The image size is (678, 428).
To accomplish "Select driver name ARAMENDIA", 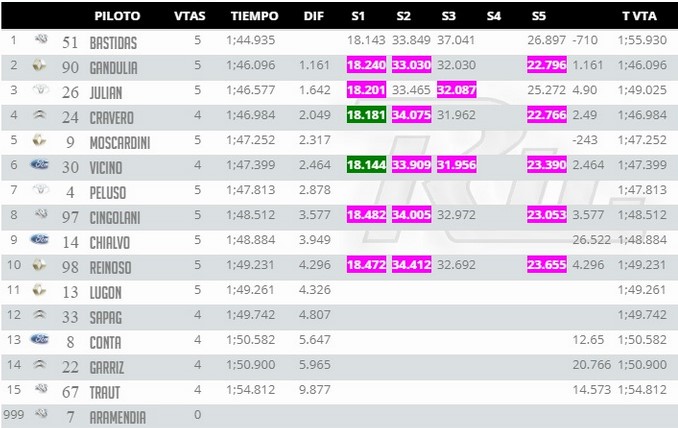I will click(x=118, y=417).
